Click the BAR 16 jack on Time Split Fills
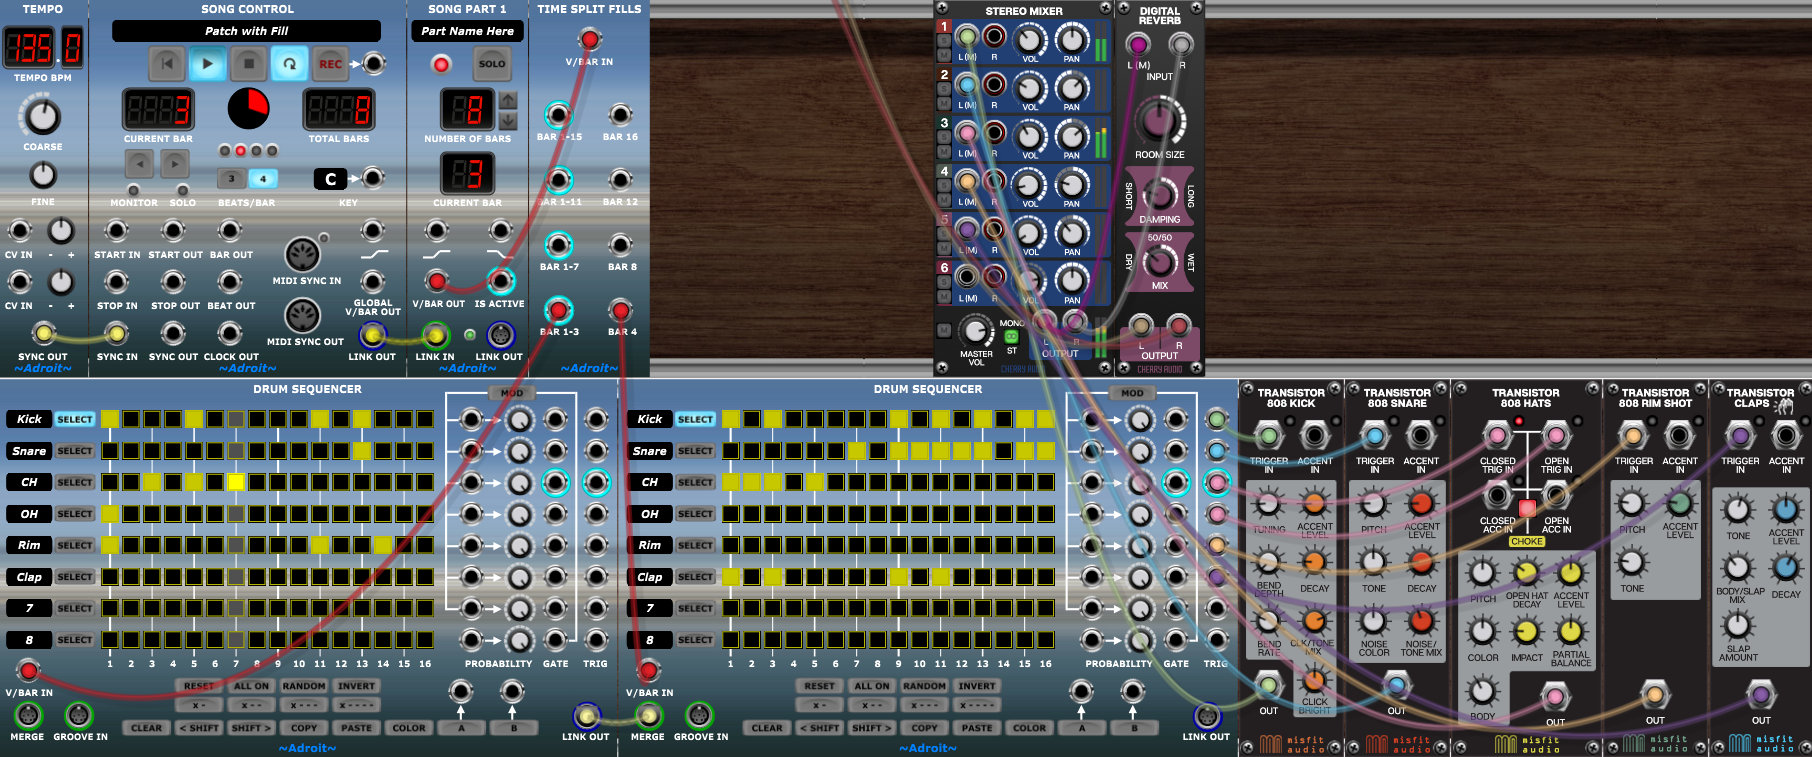Screen dimensions: 1812x757 coord(620,114)
